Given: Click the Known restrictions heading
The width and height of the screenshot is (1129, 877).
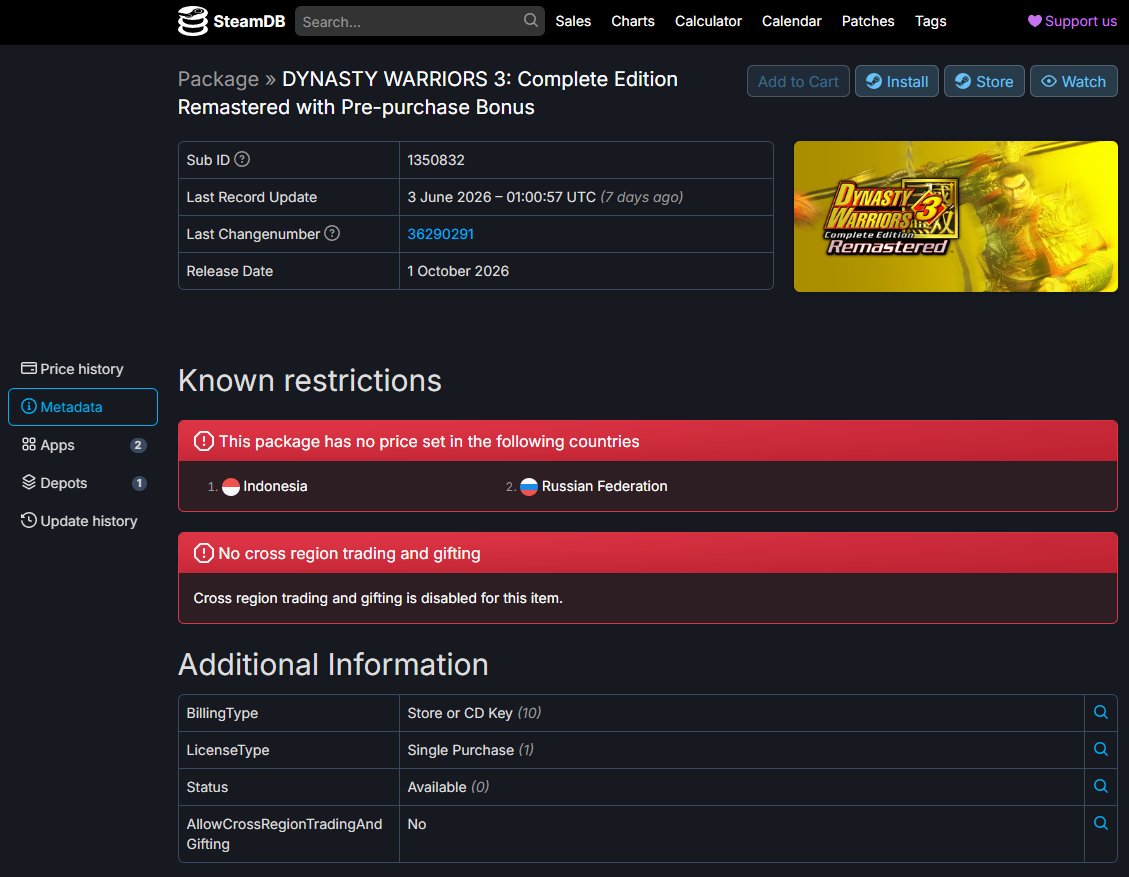Looking at the screenshot, I should click(310, 380).
